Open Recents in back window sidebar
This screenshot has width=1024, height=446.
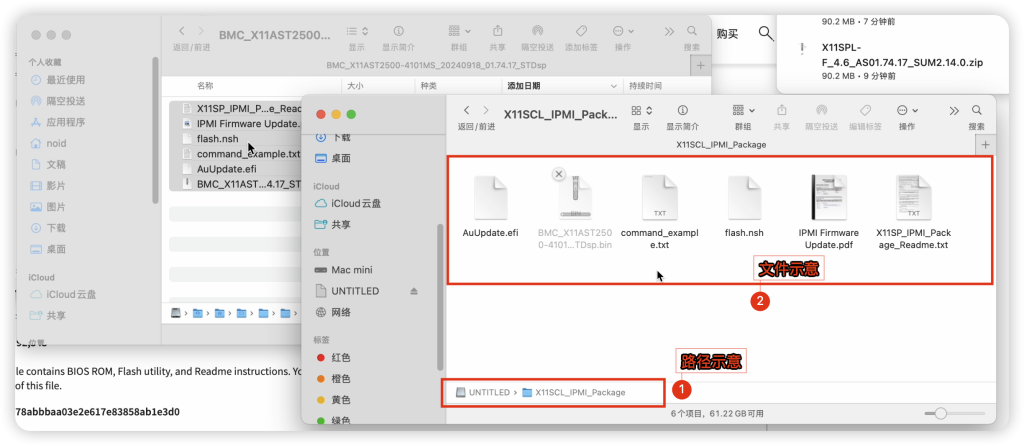point(57,80)
